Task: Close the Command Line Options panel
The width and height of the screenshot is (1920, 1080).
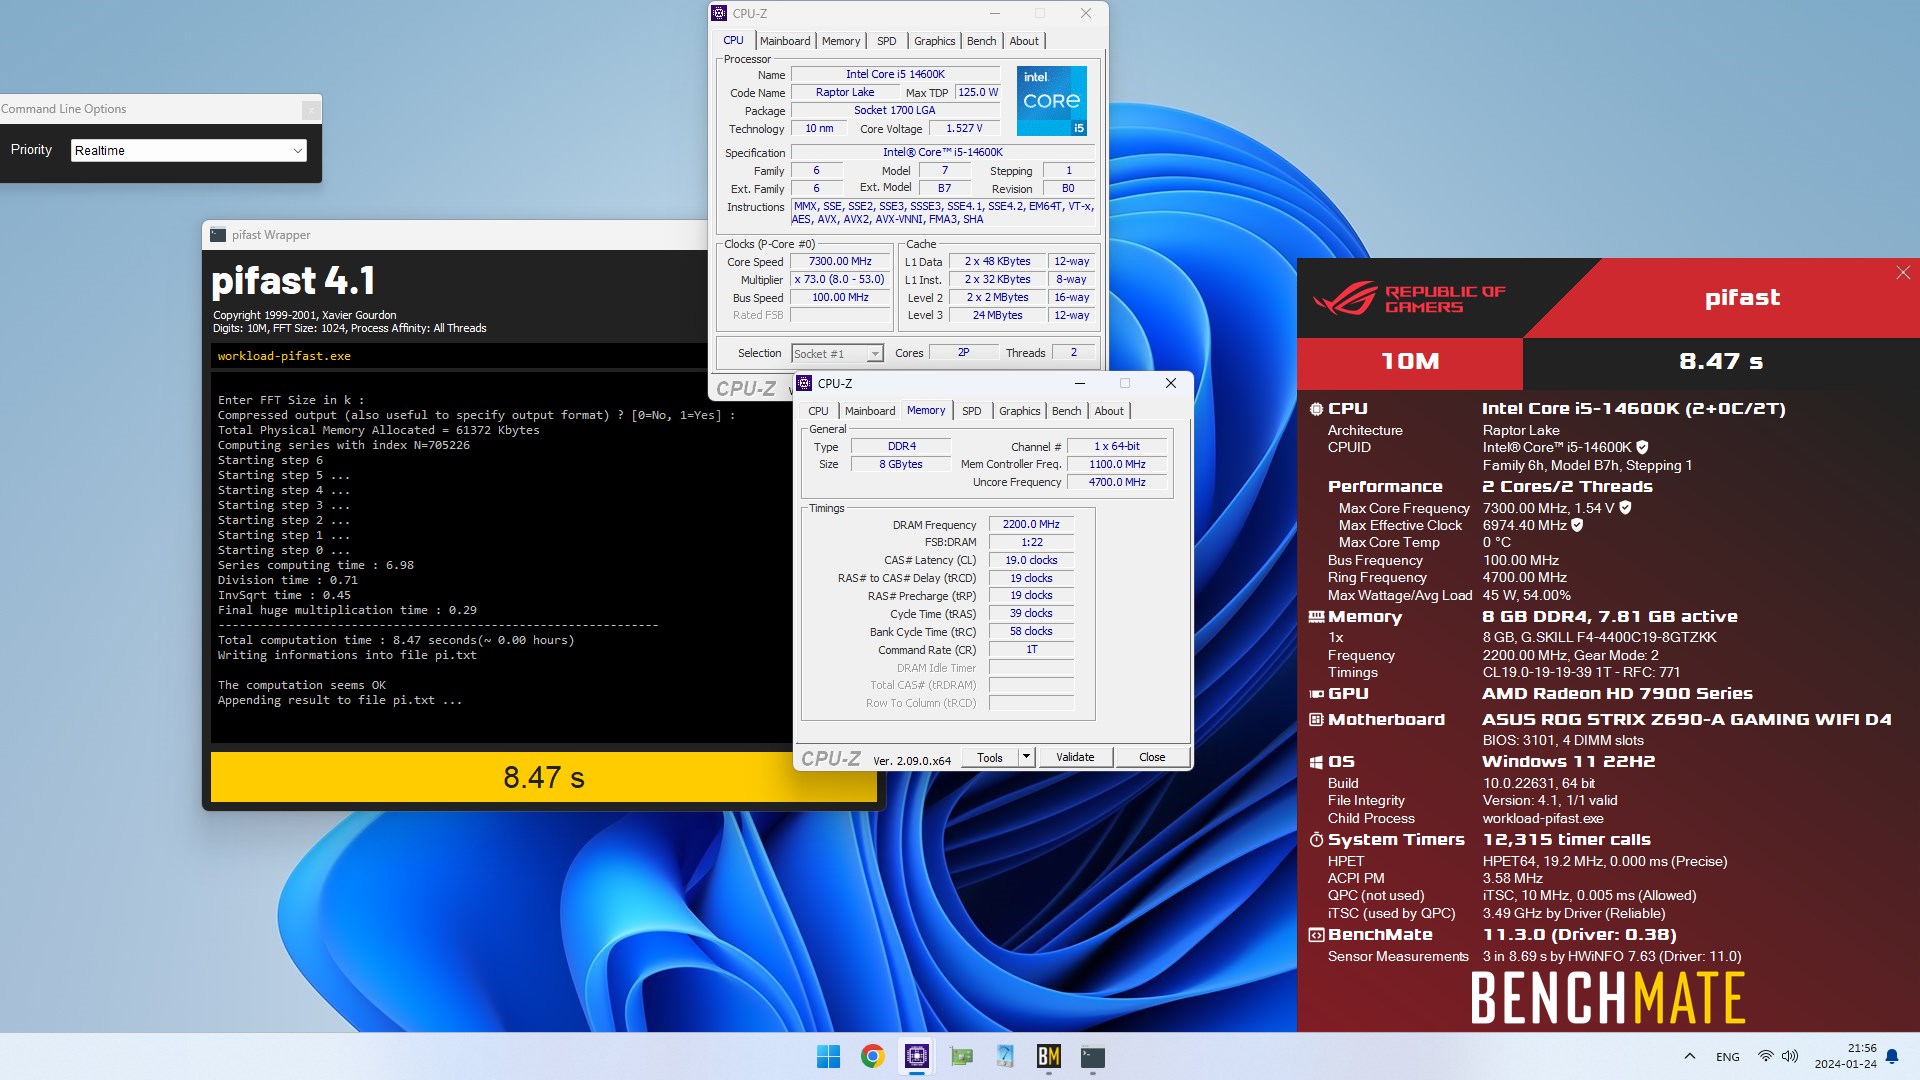Action: point(311,109)
